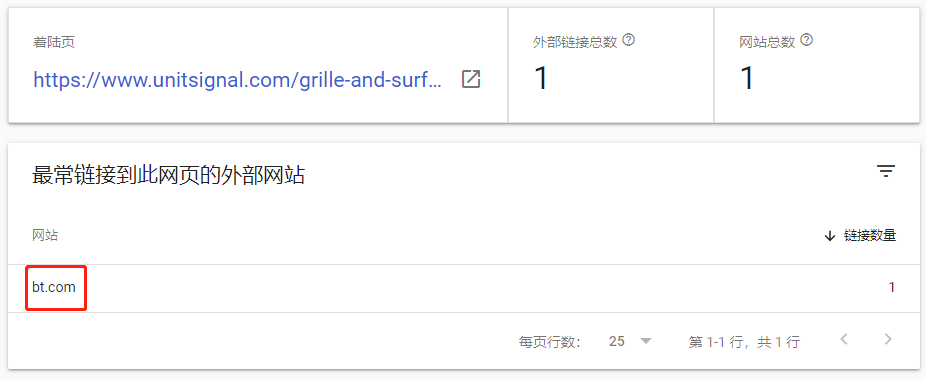The image size is (926, 380).
Task: Open the unitsignal.com landing page URL
Action: [x=237, y=79]
